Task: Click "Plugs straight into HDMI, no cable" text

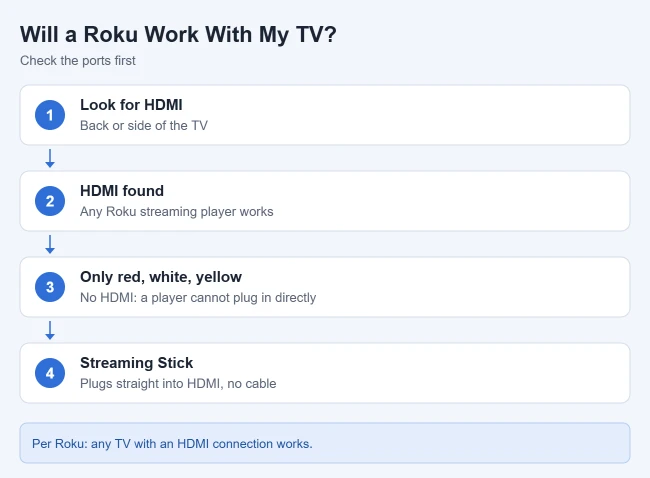Action: [x=178, y=383]
